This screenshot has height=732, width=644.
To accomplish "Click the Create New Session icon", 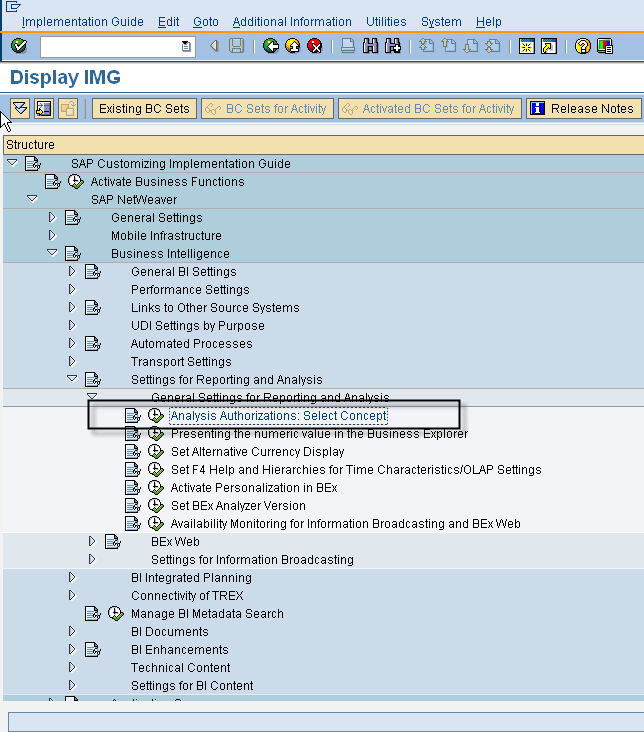I will (x=527, y=46).
